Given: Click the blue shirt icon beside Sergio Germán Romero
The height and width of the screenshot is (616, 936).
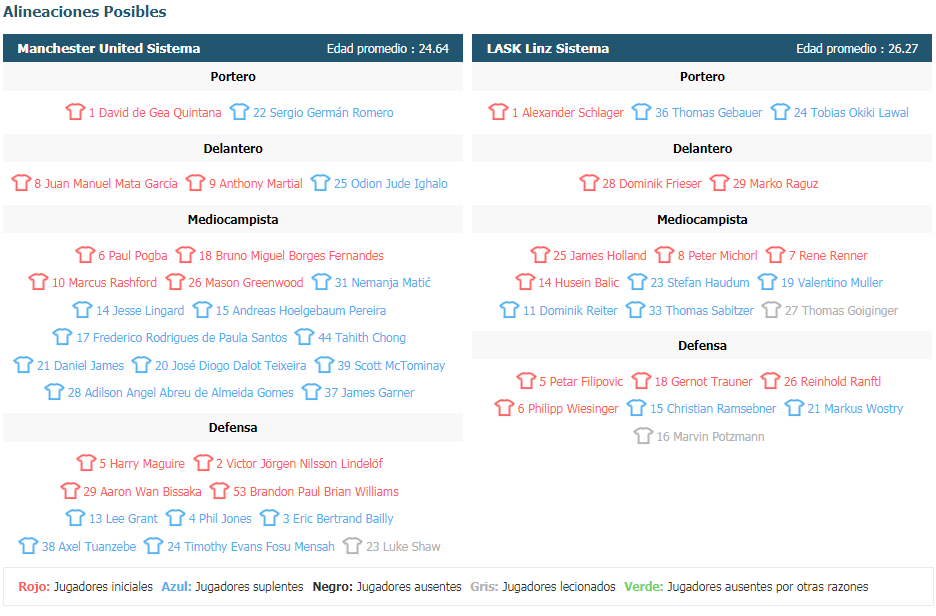Looking at the screenshot, I should pyautogui.click(x=239, y=112).
